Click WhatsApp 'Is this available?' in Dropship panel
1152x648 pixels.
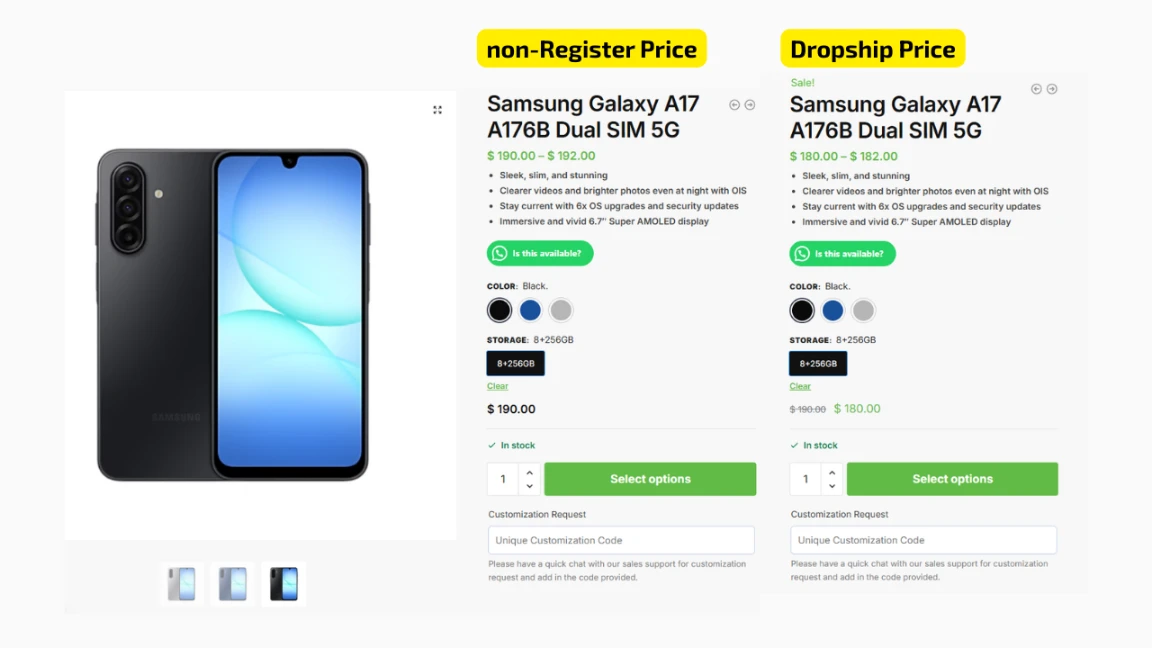pos(842,254)
